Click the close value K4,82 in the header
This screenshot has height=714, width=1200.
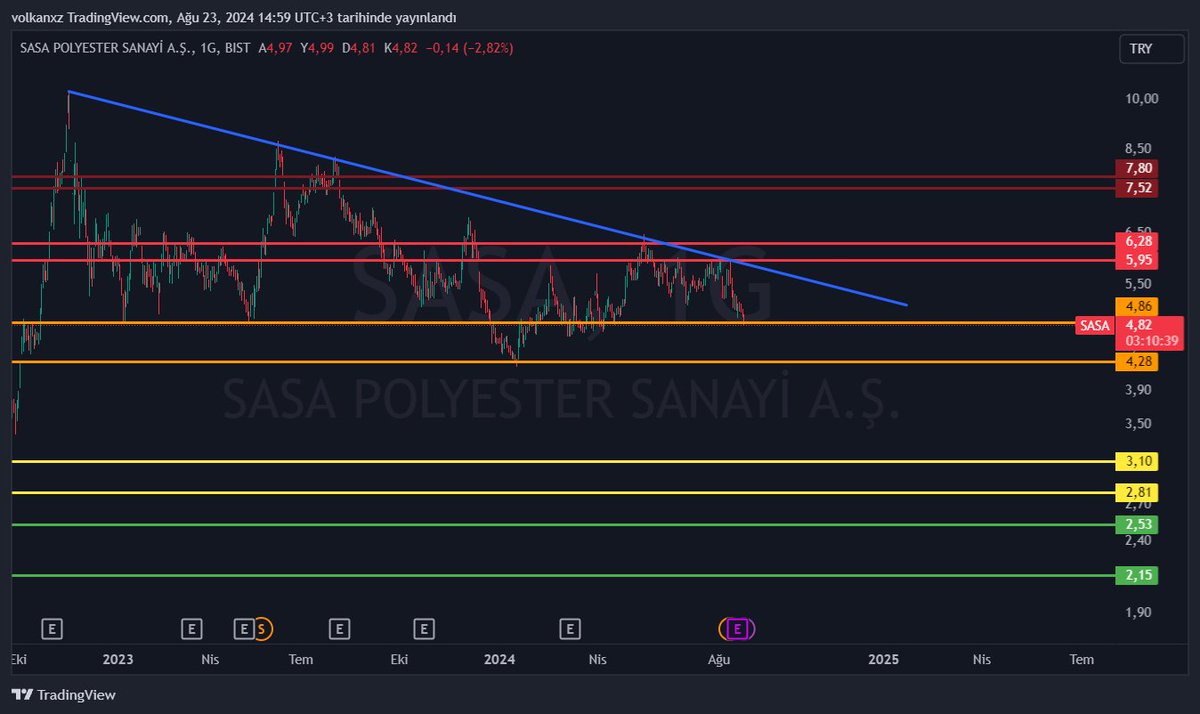(401, 47)
